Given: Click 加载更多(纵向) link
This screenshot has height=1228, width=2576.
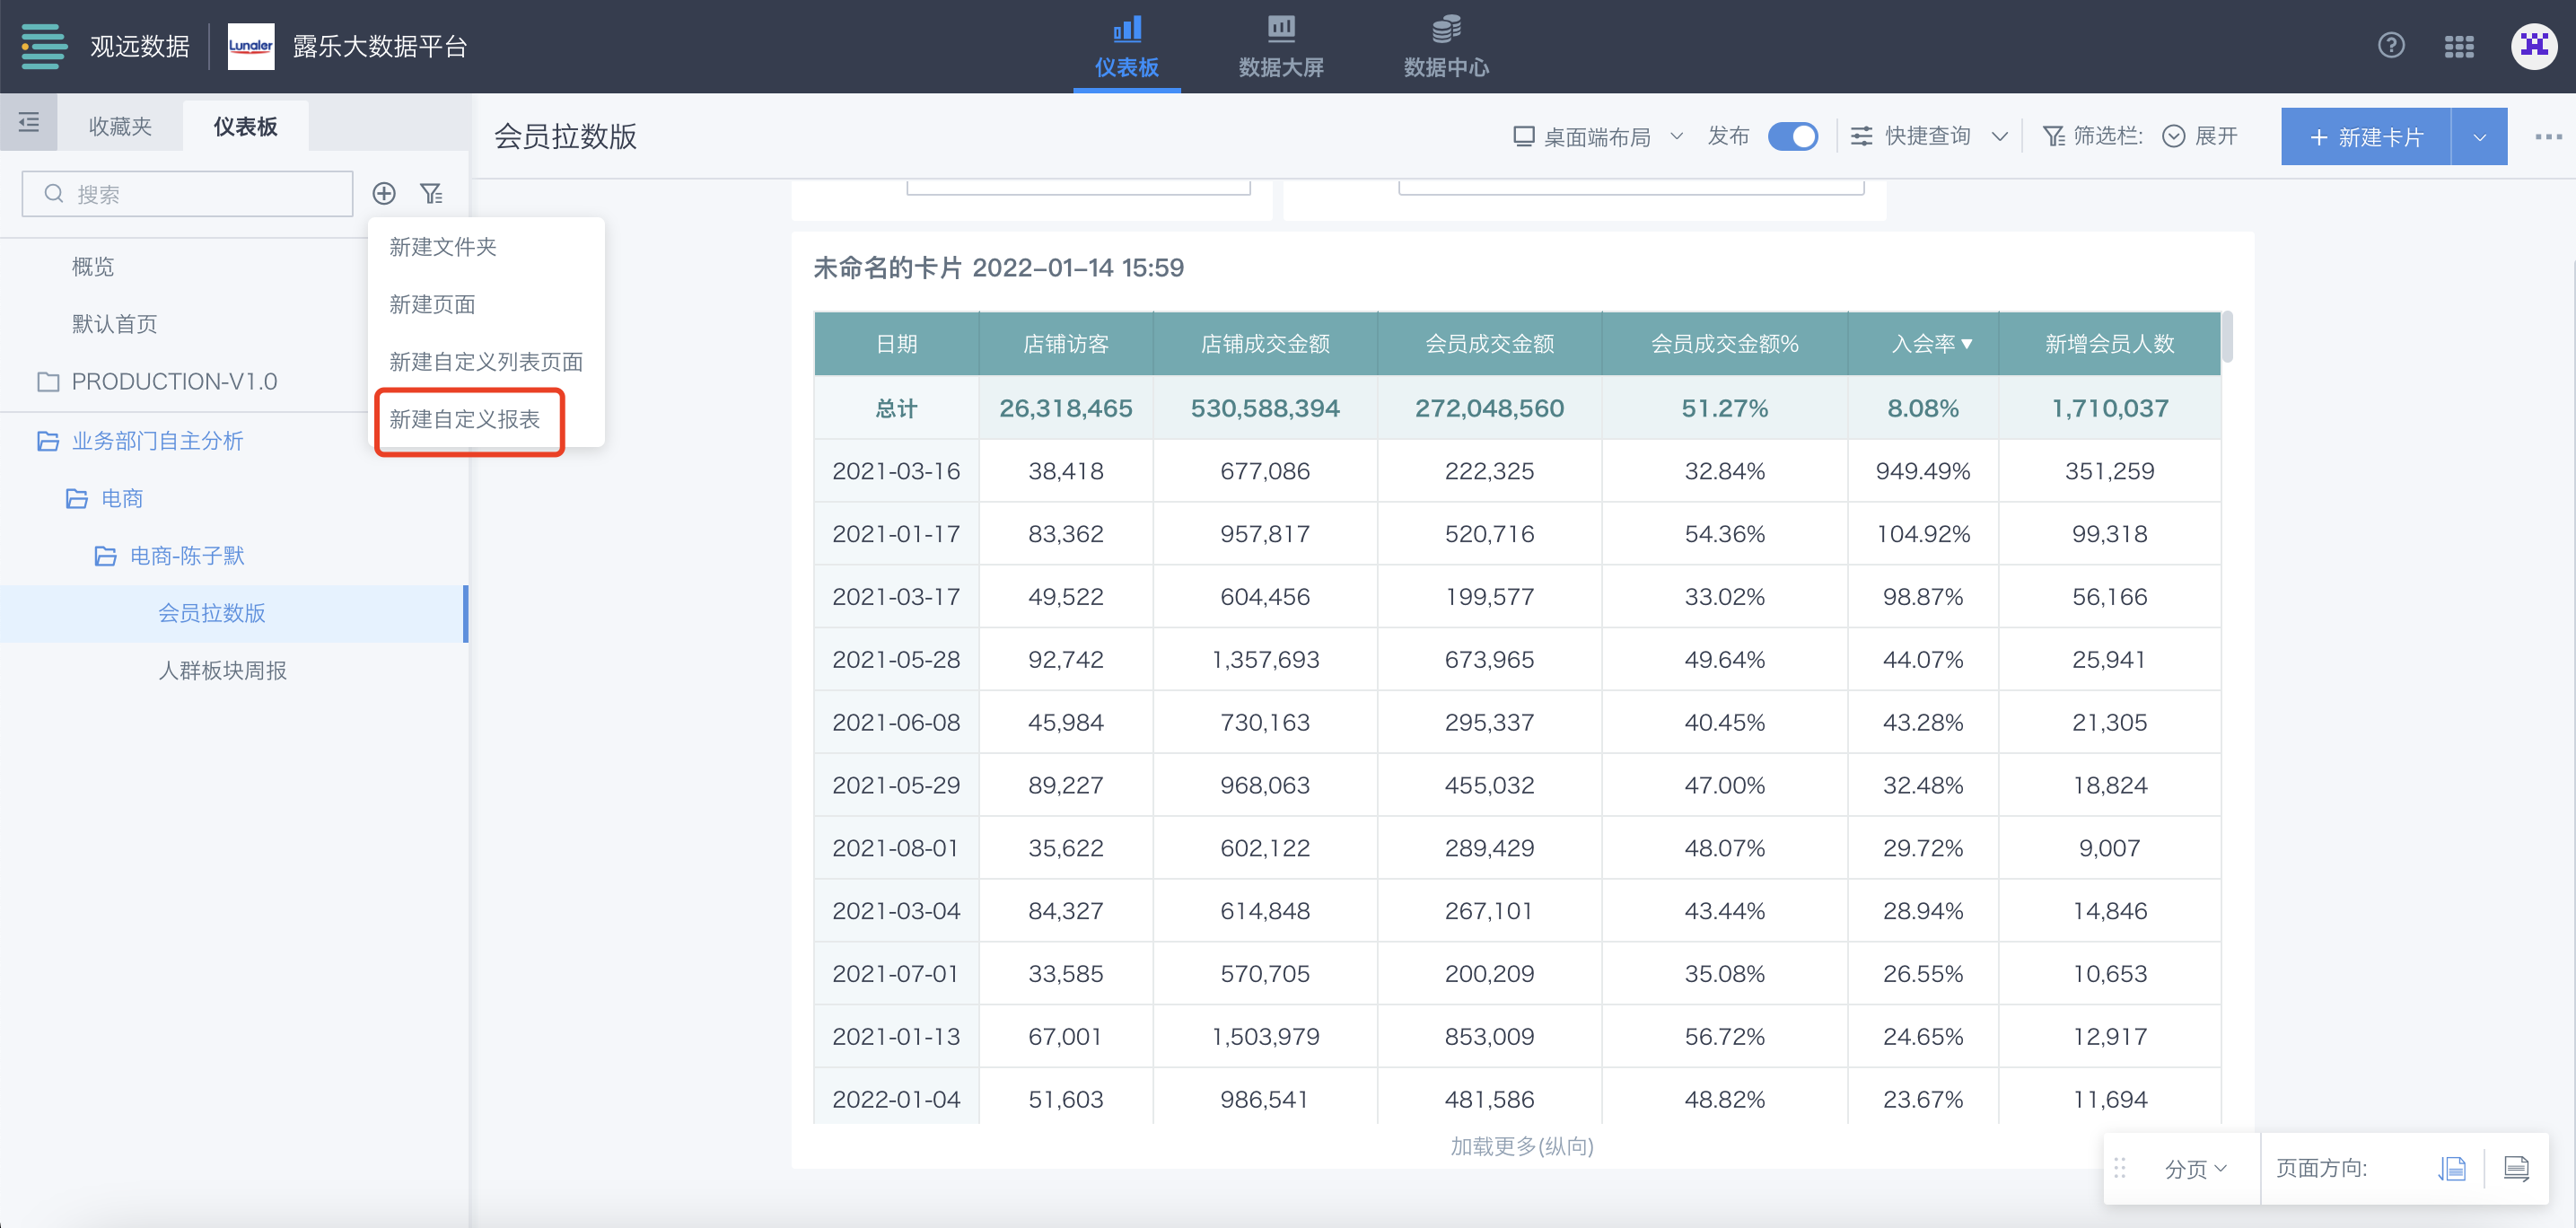Looking at the screenshot, I should (1521, 1146).
